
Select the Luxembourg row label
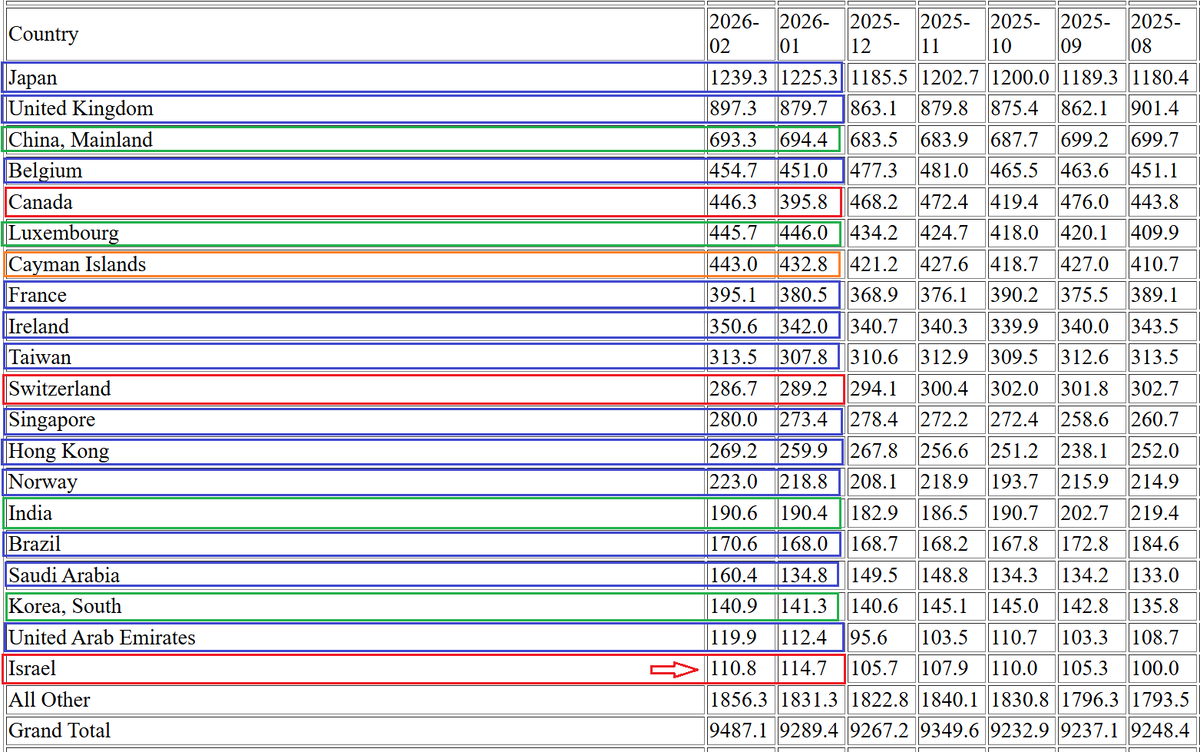click(x=64, y=233)
